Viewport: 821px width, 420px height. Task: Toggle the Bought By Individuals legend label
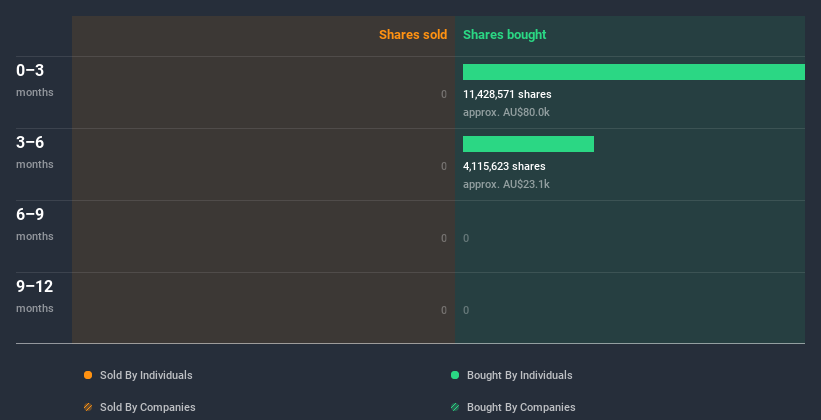pos(519,375)
